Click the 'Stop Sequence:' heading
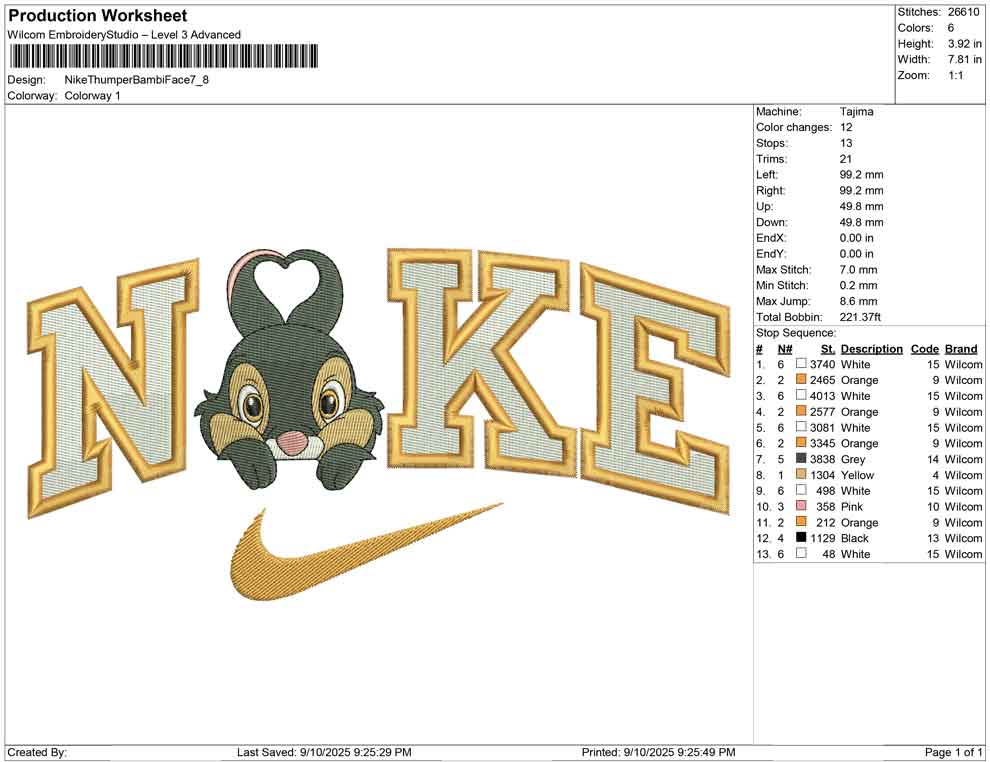Image resolution: width=990 pixels, height=762 pixels. click(x=796, y=333)
